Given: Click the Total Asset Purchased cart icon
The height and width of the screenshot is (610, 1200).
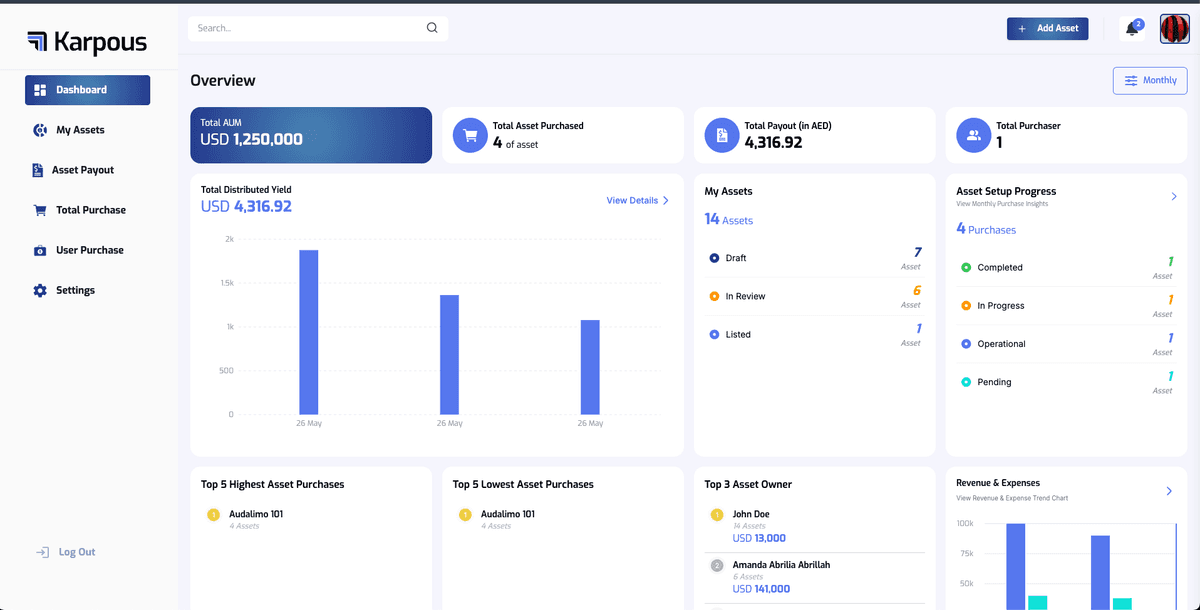Looking at the screenshot, I should click(470, 135).
